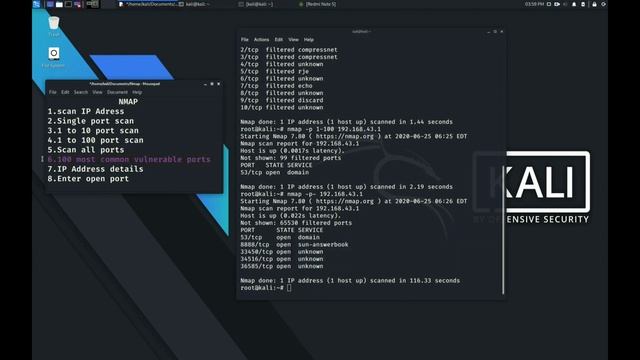Click line '3.1 to 10 port scan'
This screenshot has width=640, height=360.
click(93, 131)
